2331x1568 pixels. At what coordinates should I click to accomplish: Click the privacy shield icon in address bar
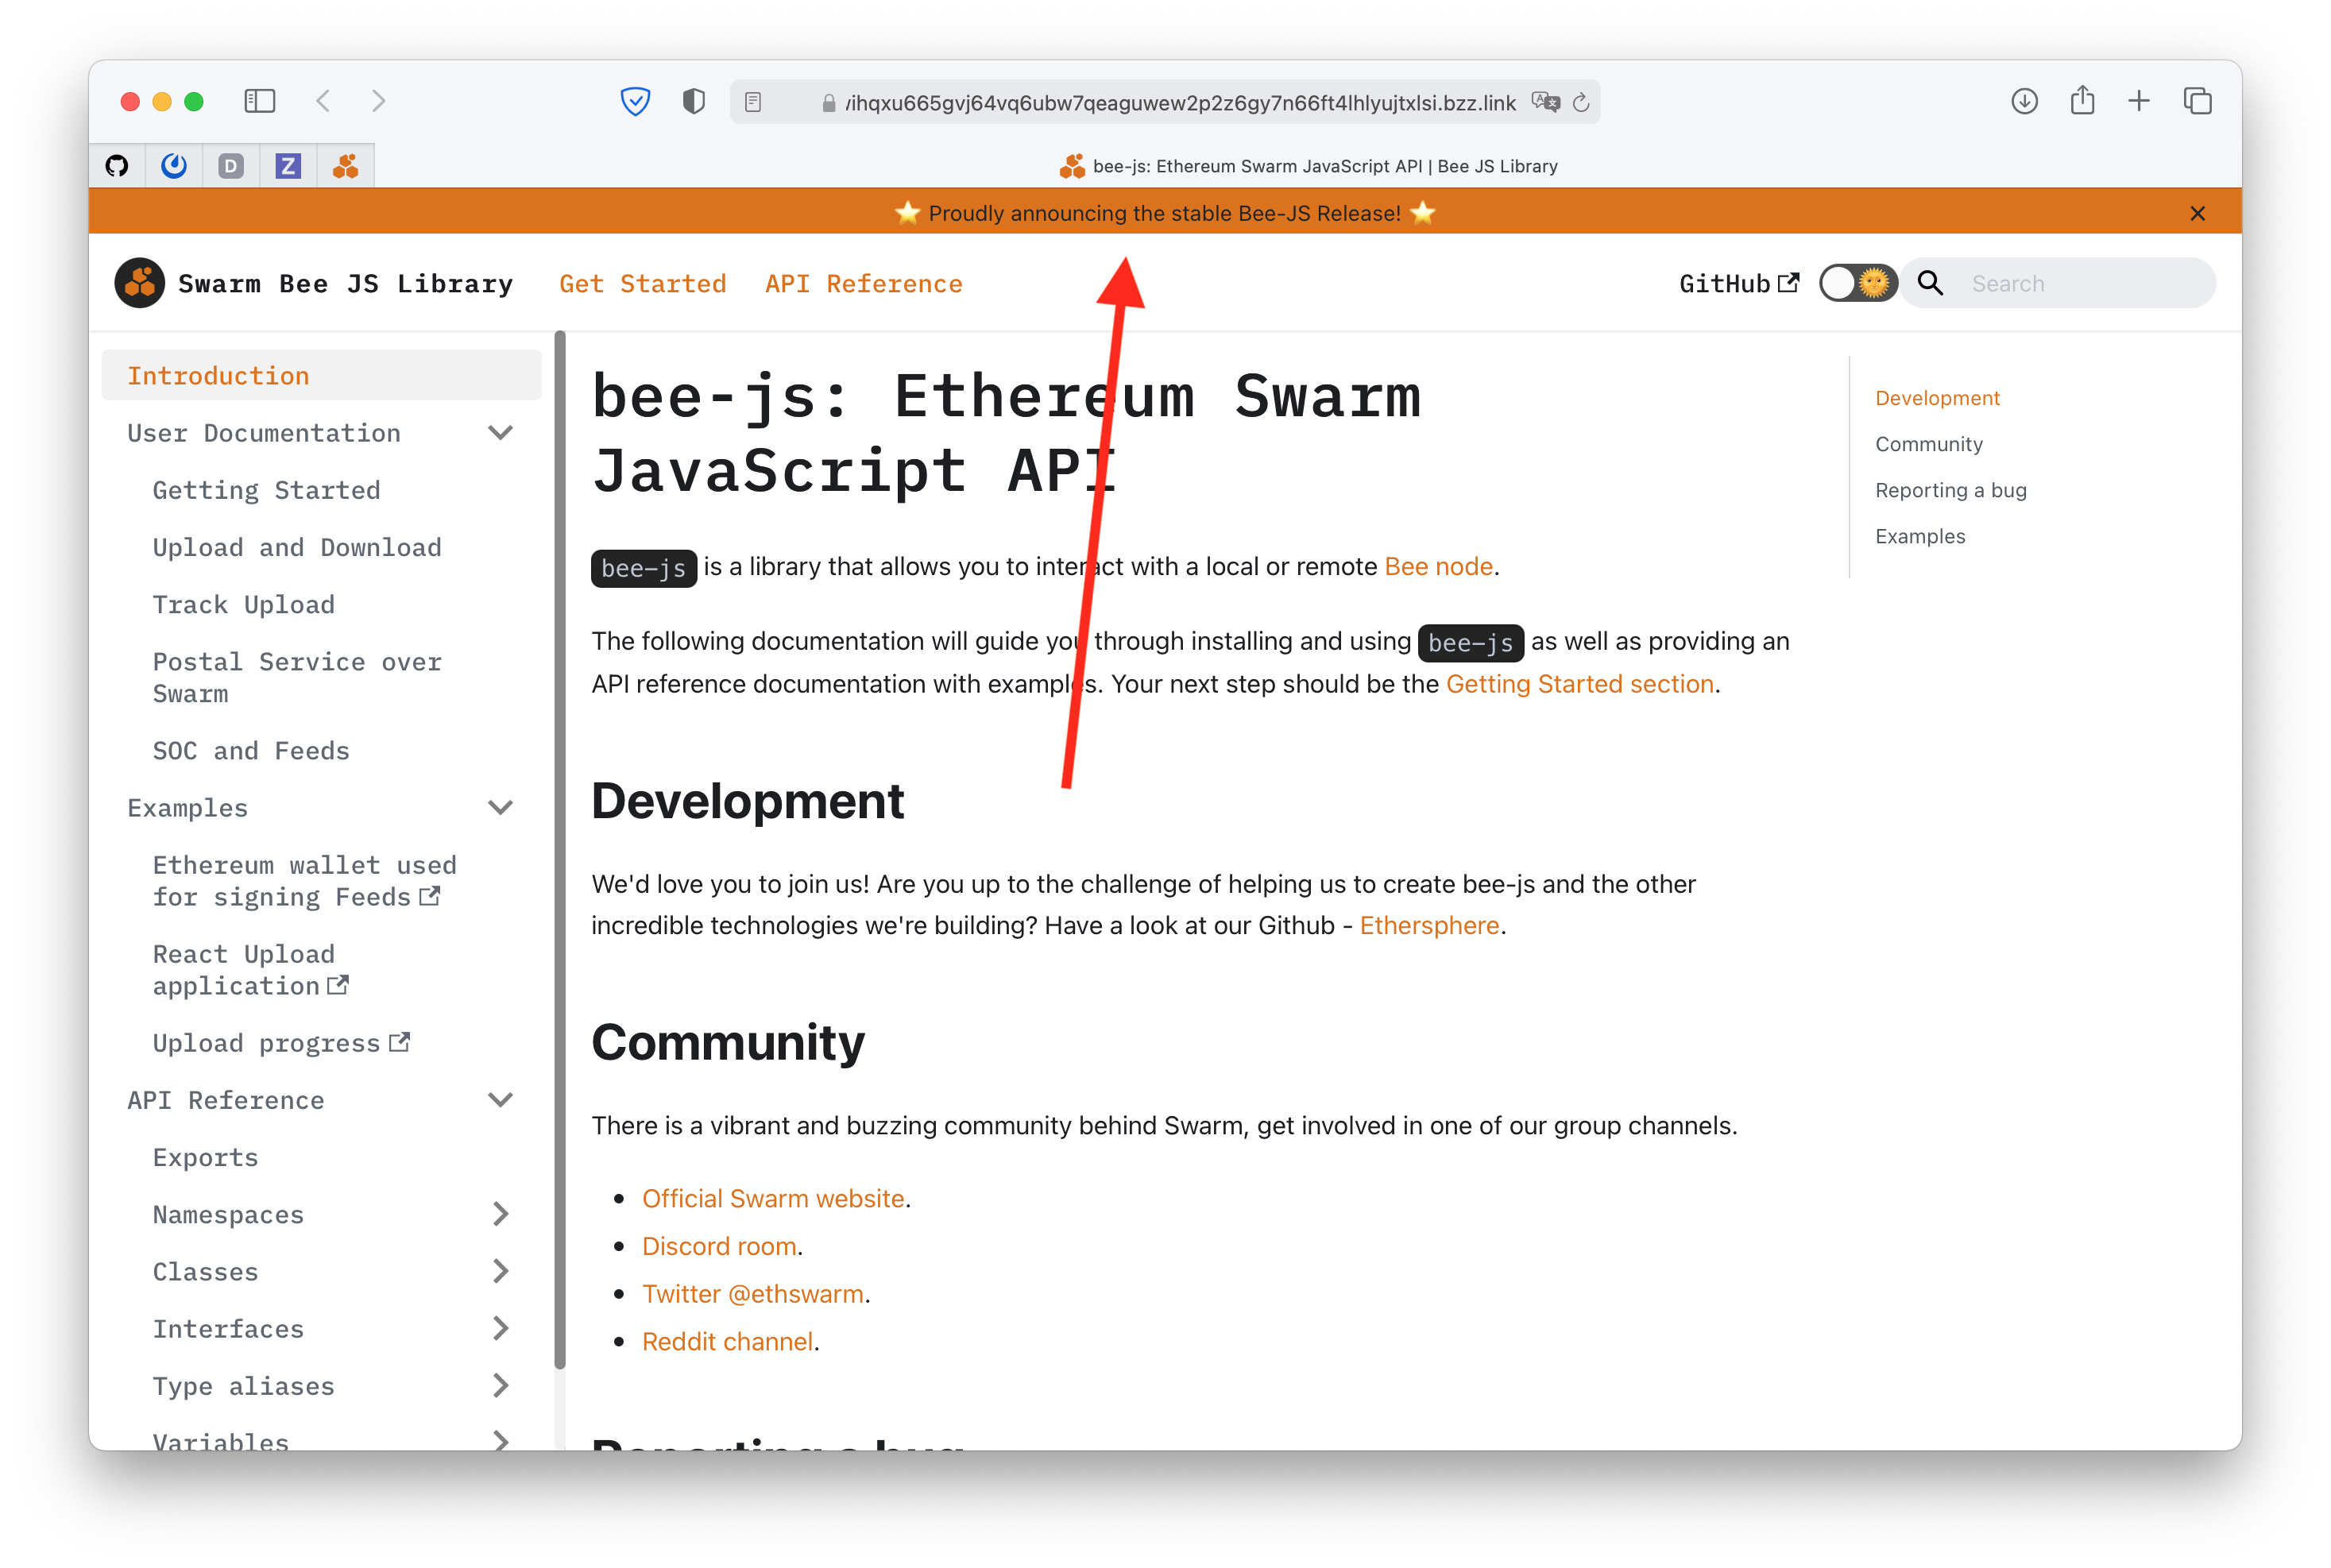635,101
